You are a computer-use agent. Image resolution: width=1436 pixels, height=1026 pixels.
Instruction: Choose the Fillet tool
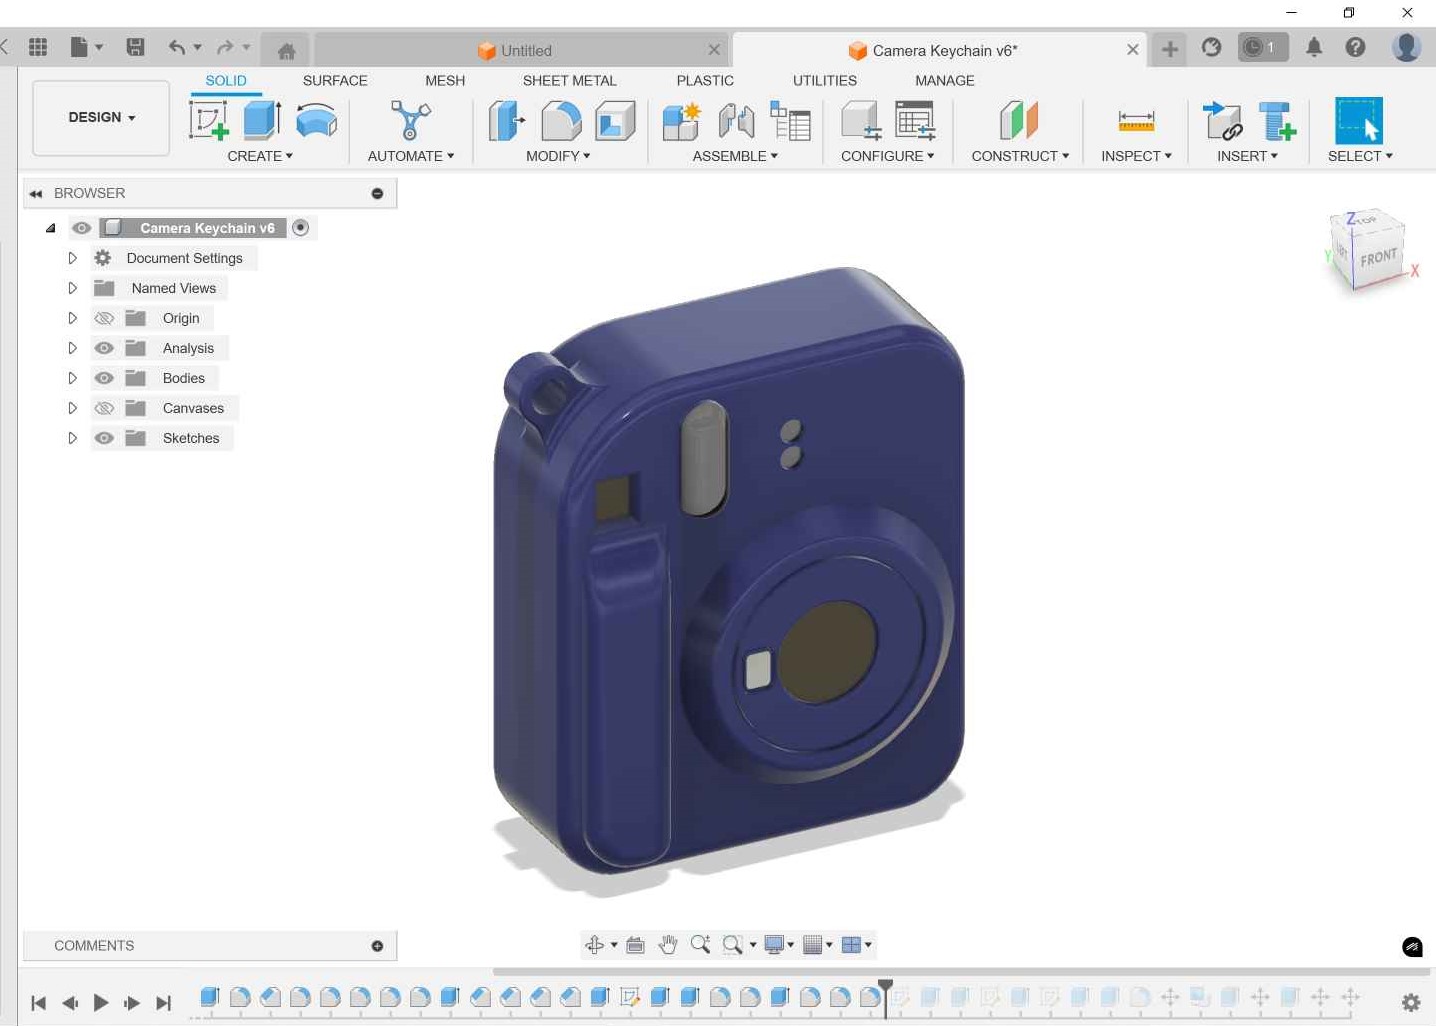(561, 121)
